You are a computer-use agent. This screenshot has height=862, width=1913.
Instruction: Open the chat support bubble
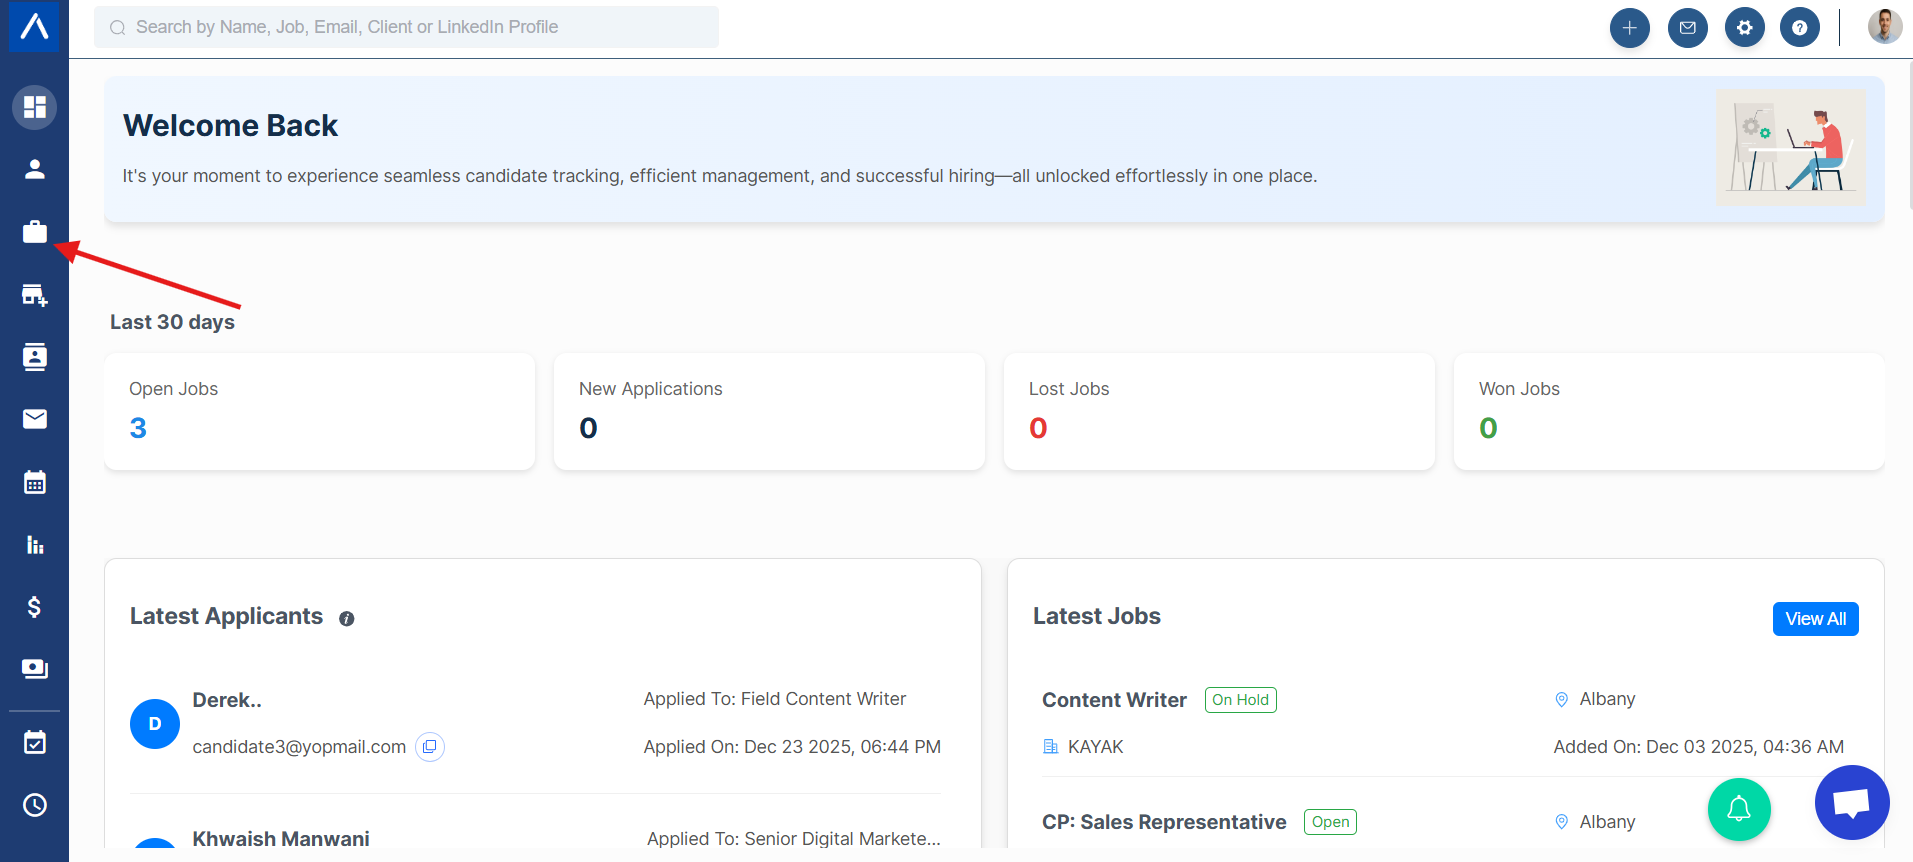[1851, 802]
